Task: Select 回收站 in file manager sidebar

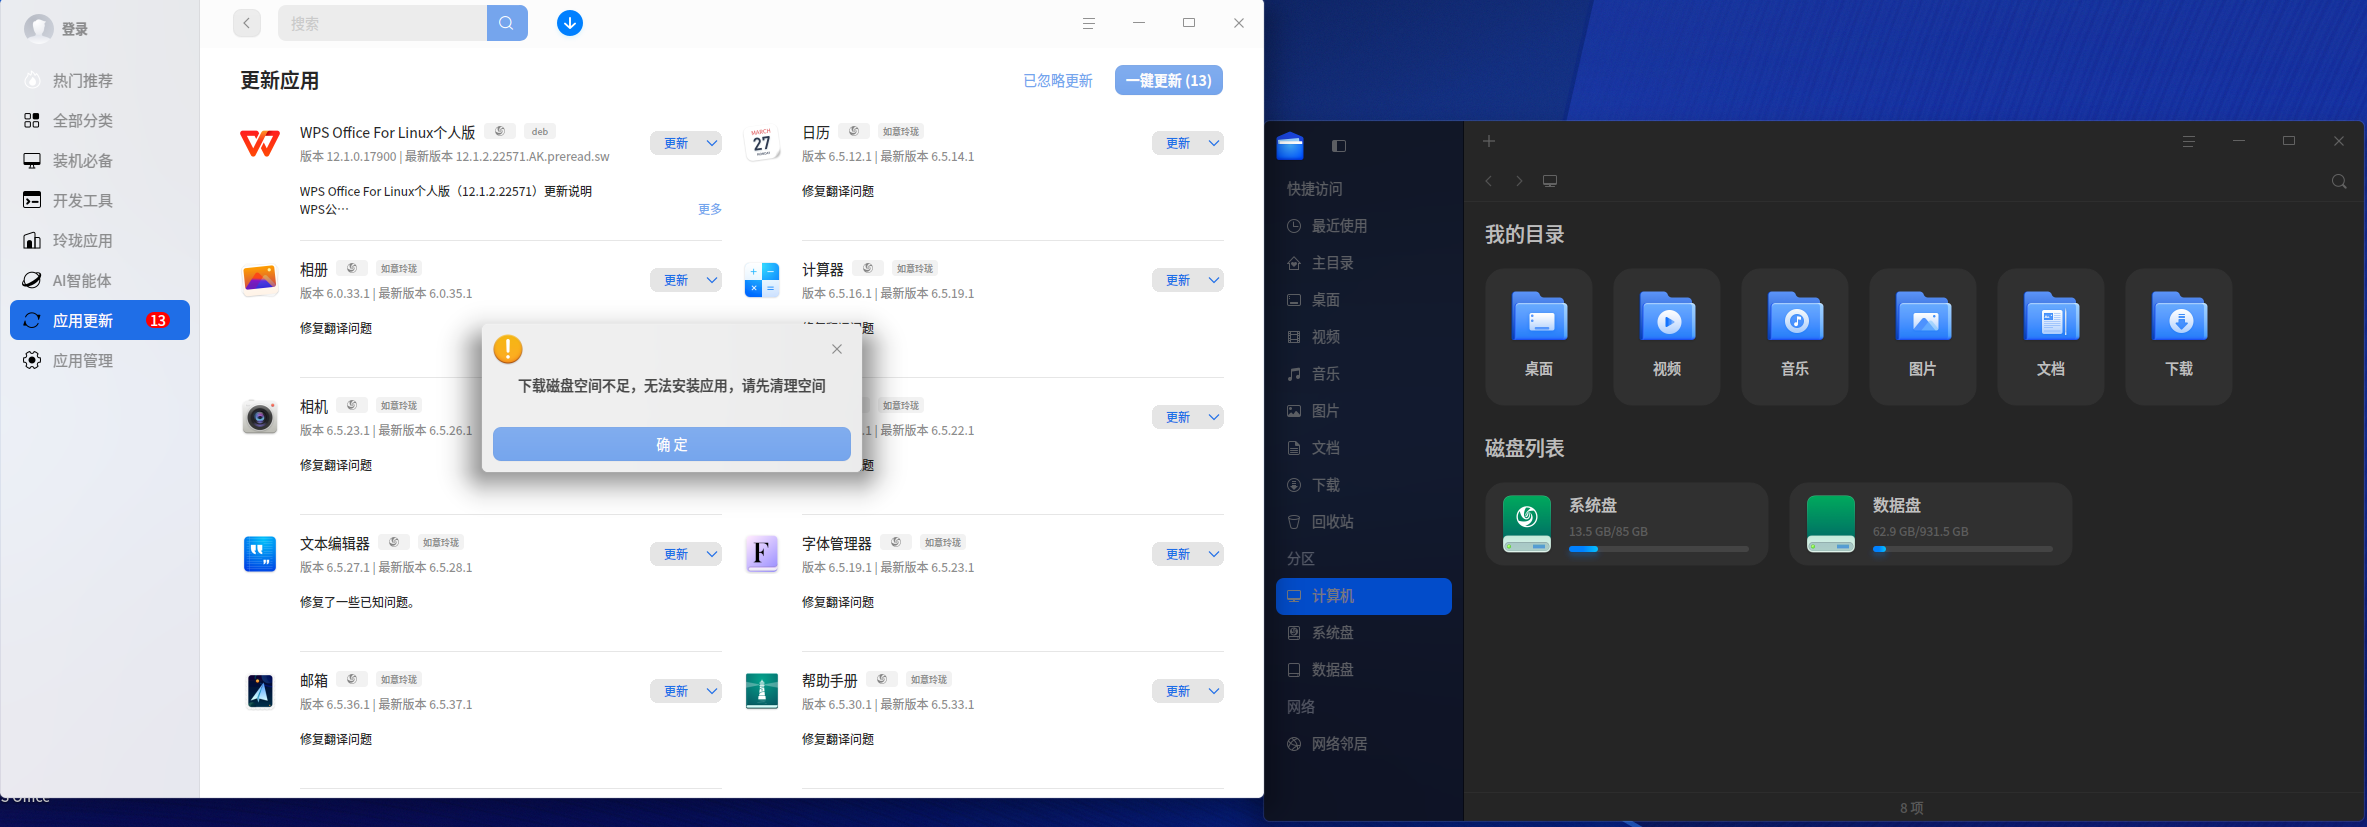Action: [x=1364, y=522]
